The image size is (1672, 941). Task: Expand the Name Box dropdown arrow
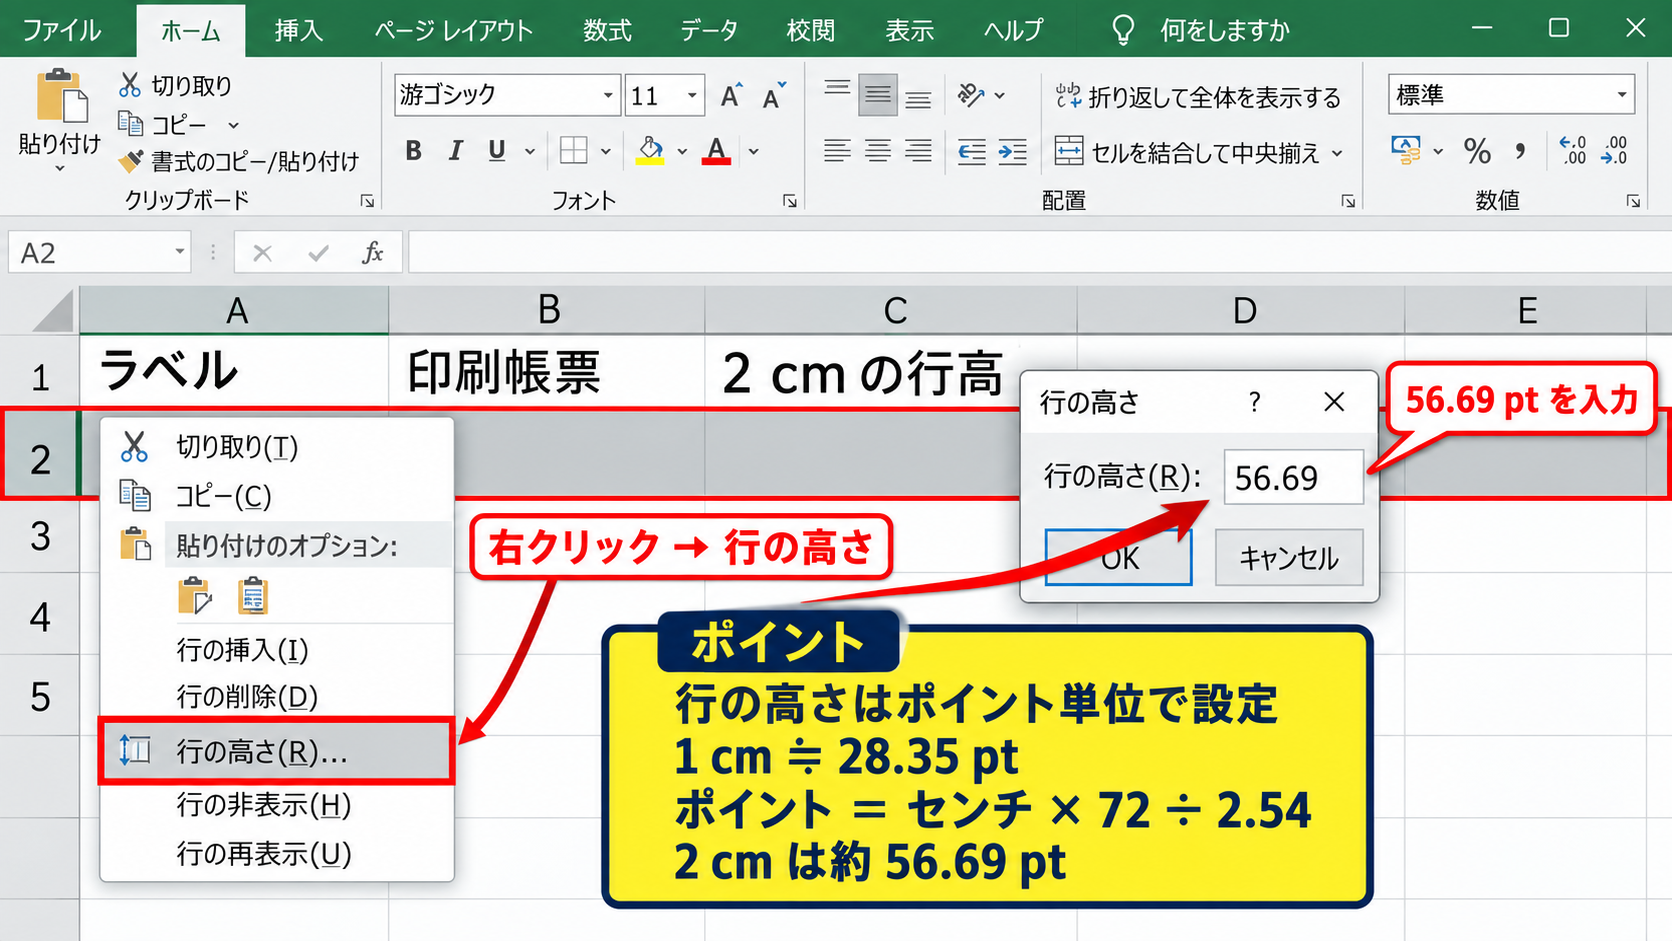click(180, 252)
